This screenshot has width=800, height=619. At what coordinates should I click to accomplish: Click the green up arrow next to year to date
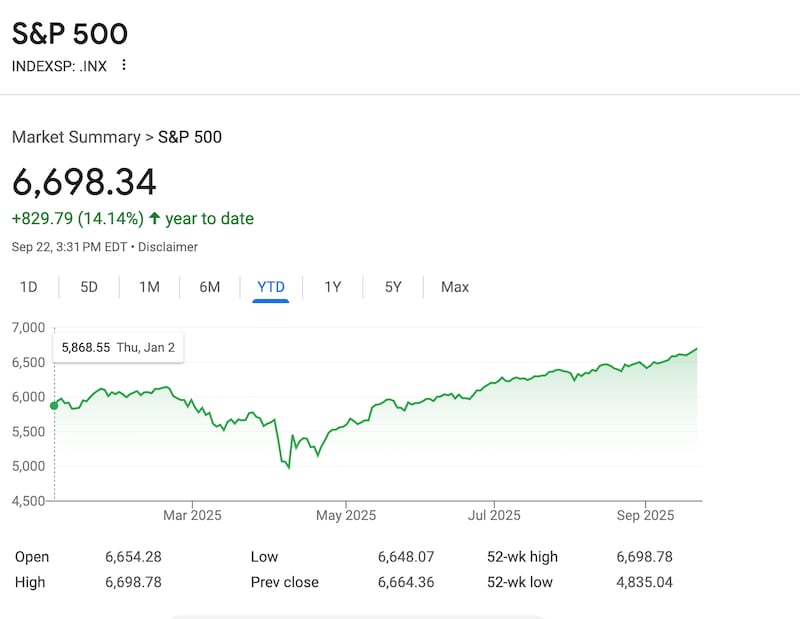pyautogui.click(x=154, y=218)
